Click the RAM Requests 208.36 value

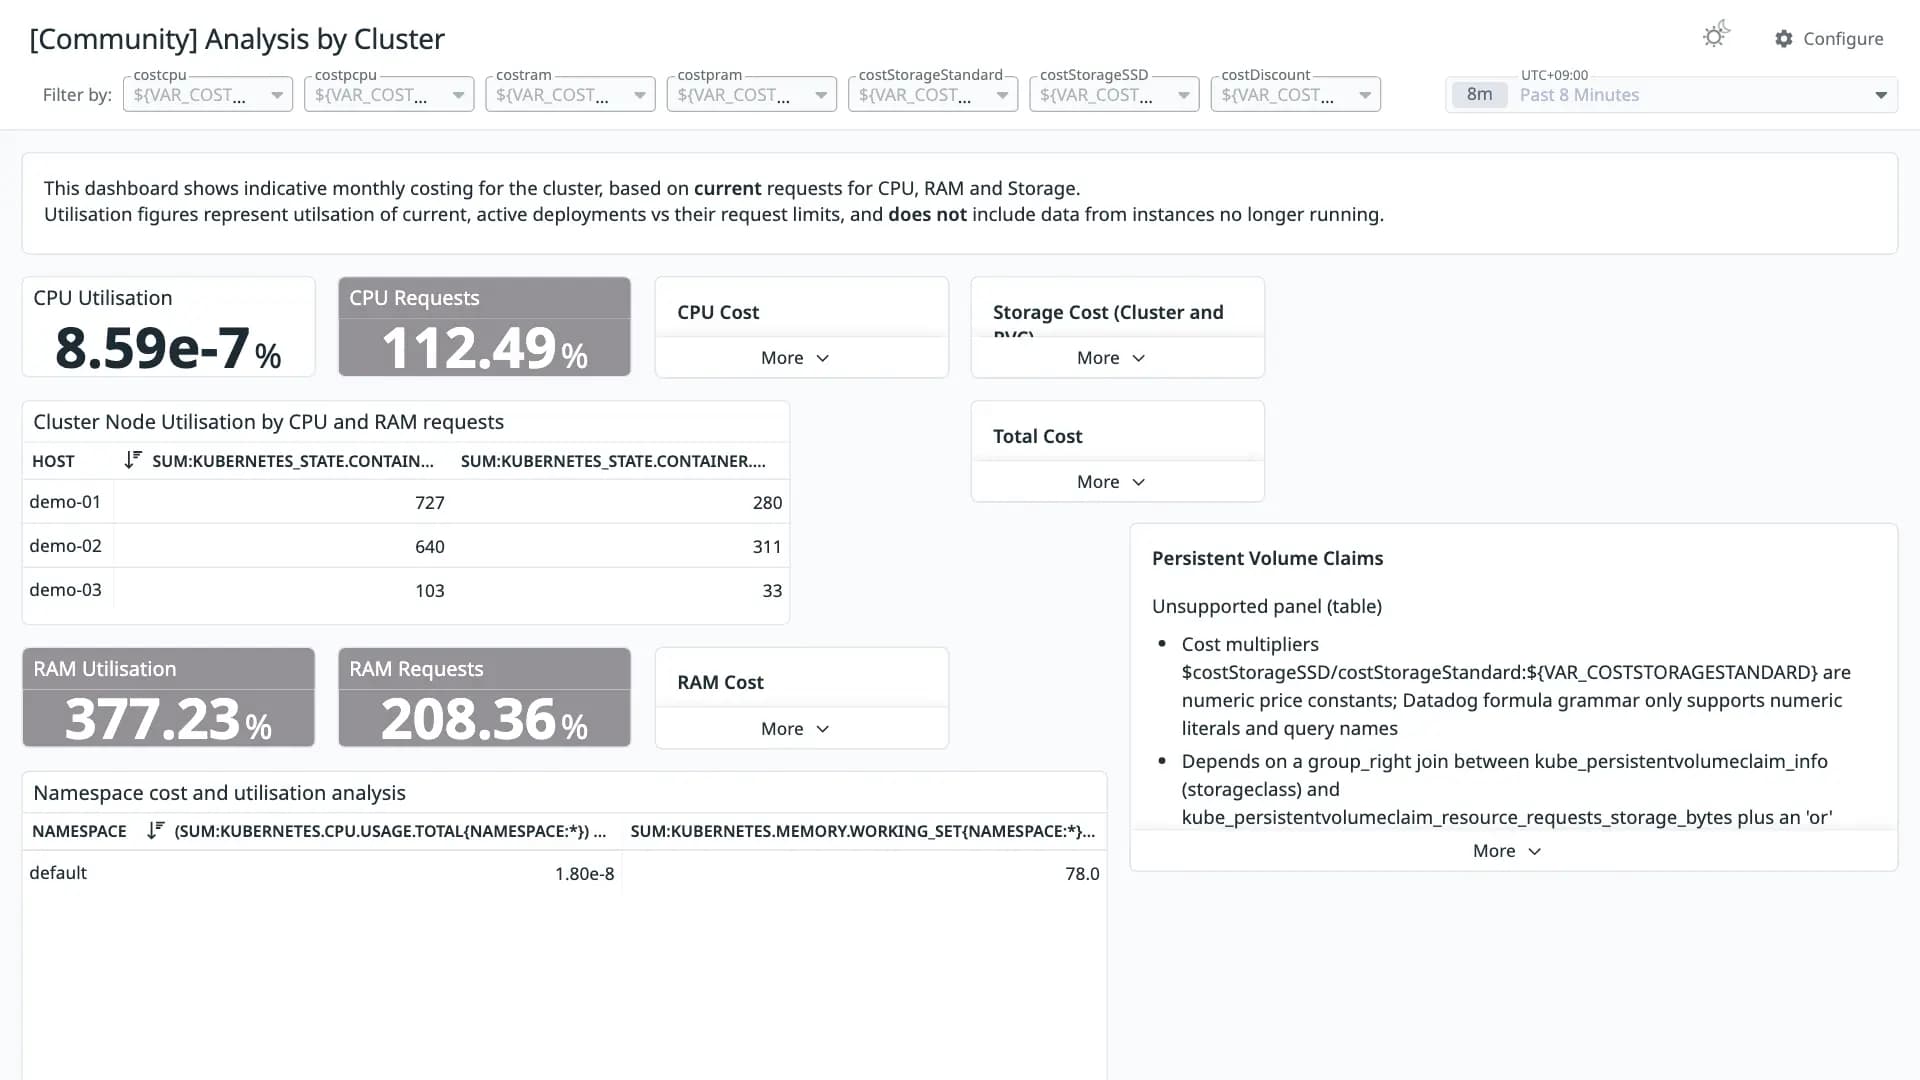coord(484,719)
